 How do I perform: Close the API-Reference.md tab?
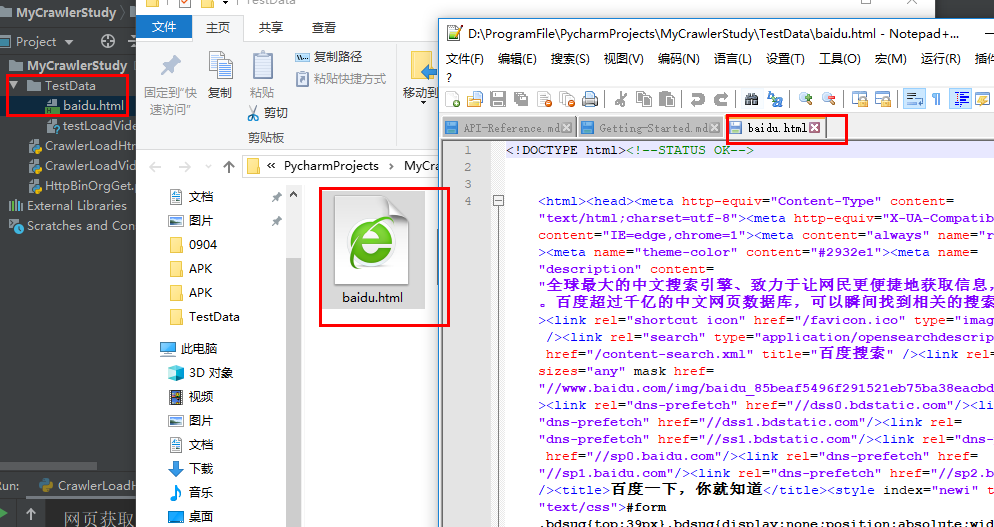pos(567,128)
